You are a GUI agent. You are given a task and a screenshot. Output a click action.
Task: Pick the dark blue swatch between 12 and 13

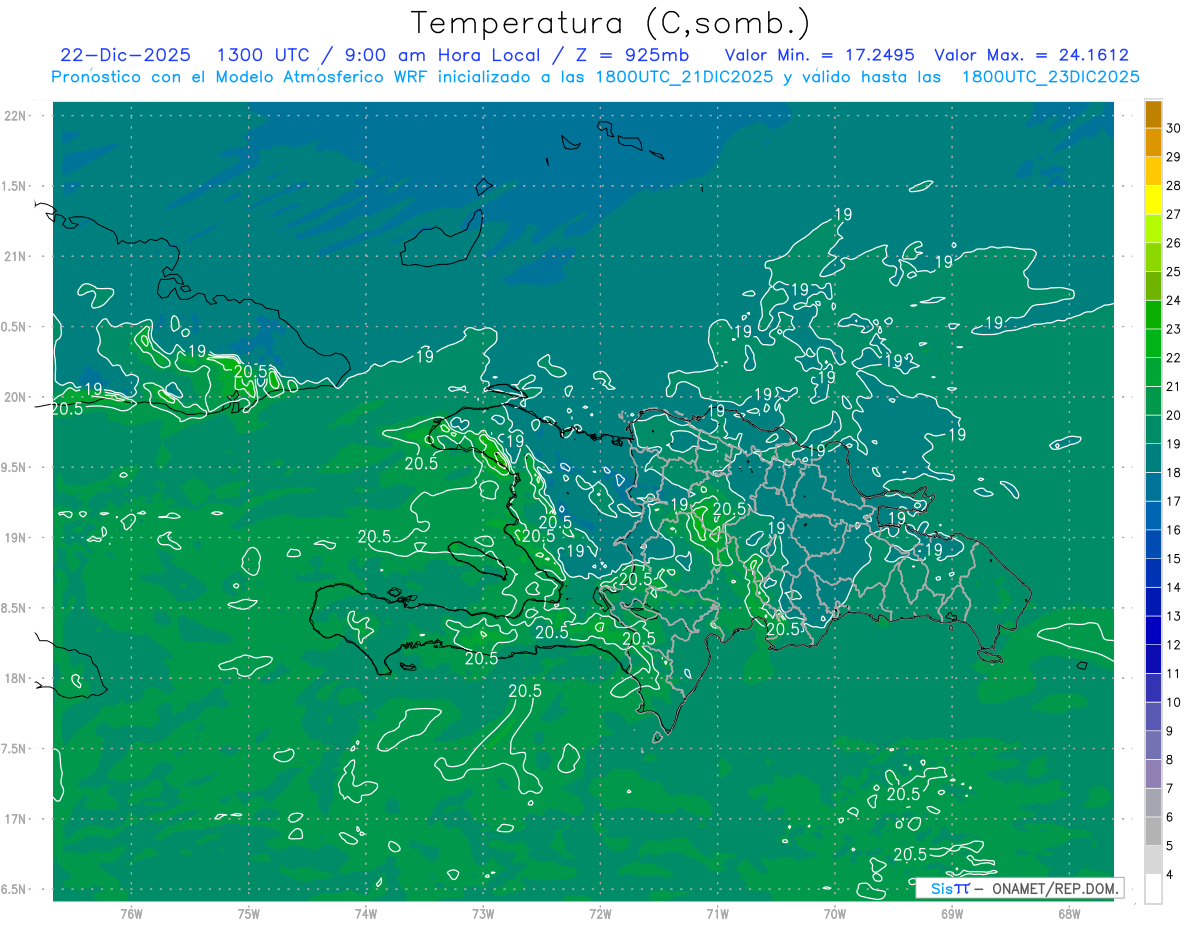(x=1154, y=631)
